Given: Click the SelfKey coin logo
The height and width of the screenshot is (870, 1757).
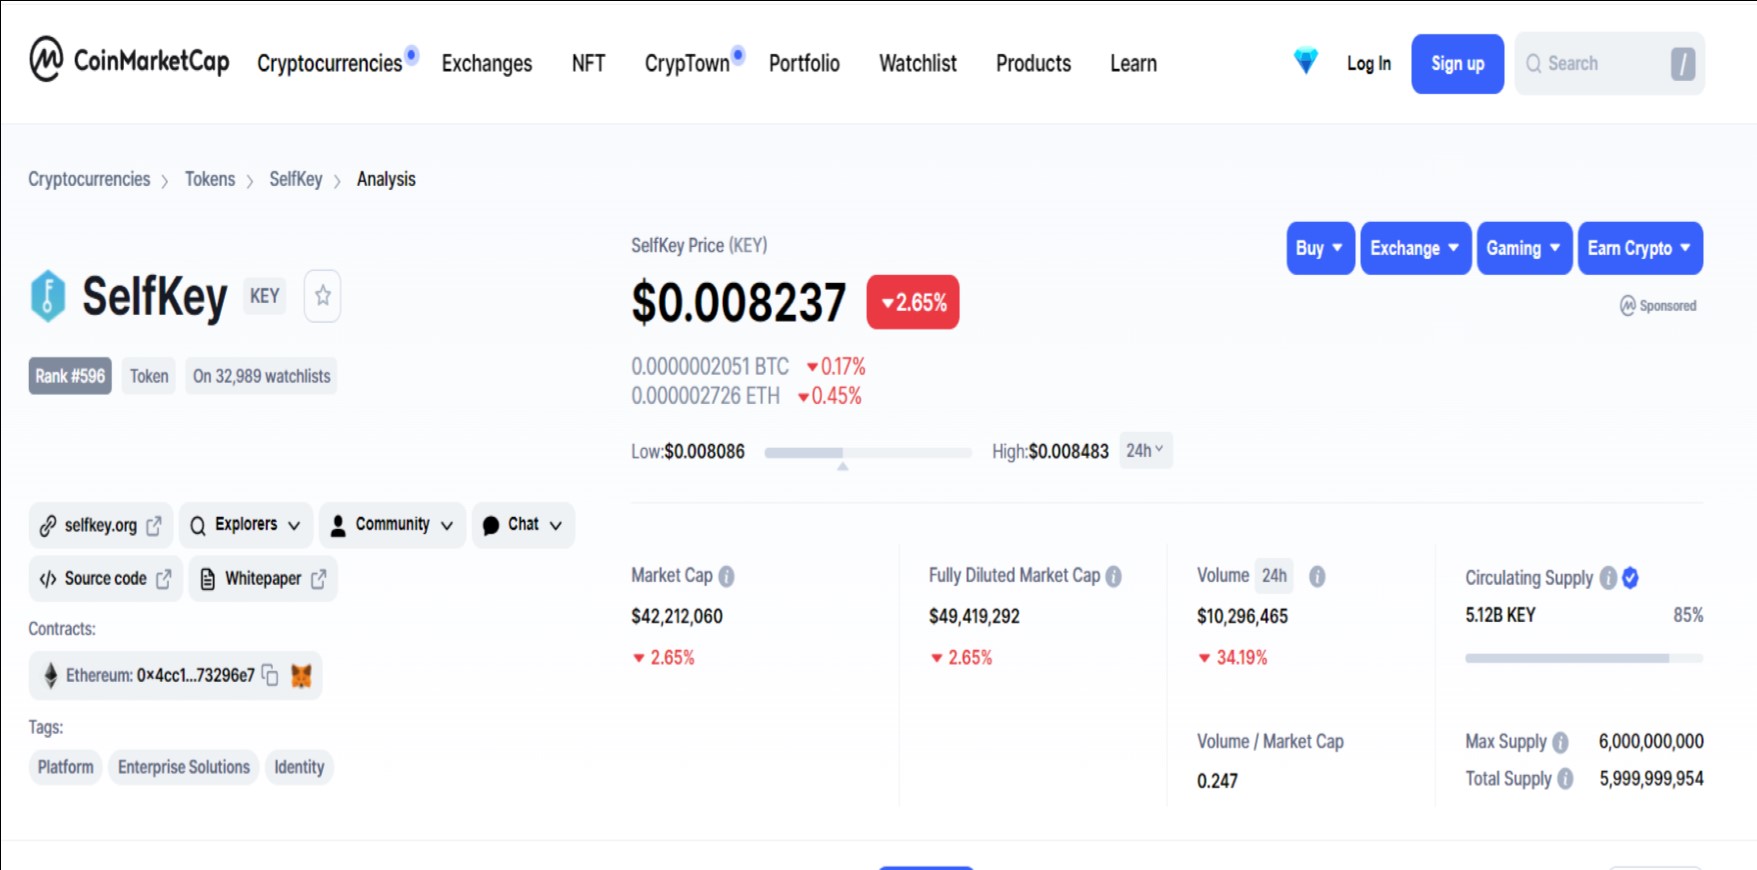Looking at the screenshot, I should pyautogui.click(x=48, y=296).
